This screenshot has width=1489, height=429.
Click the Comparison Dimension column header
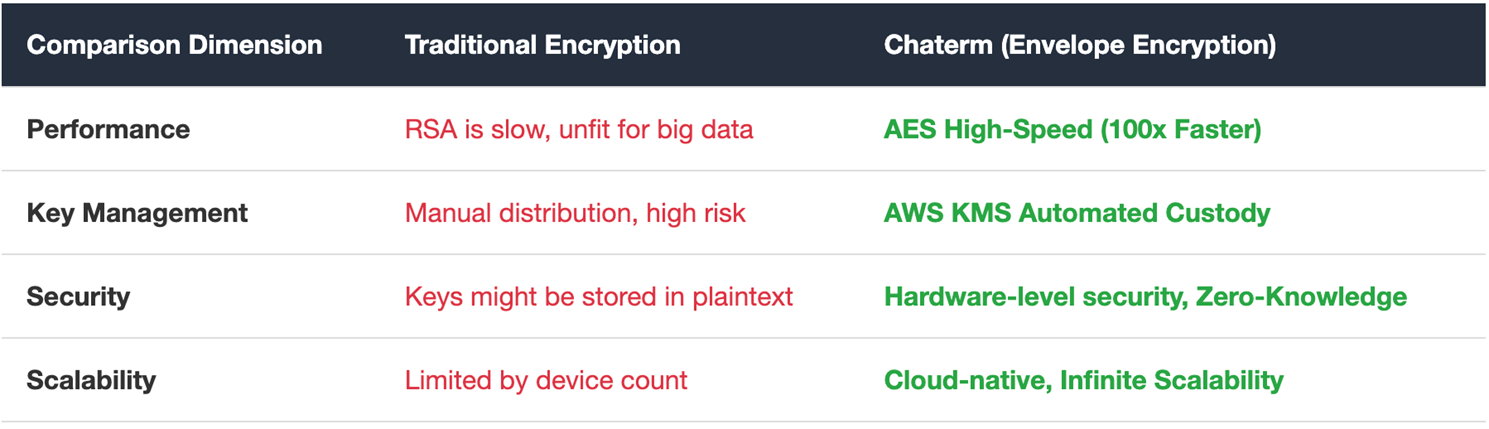click(174, 46)
